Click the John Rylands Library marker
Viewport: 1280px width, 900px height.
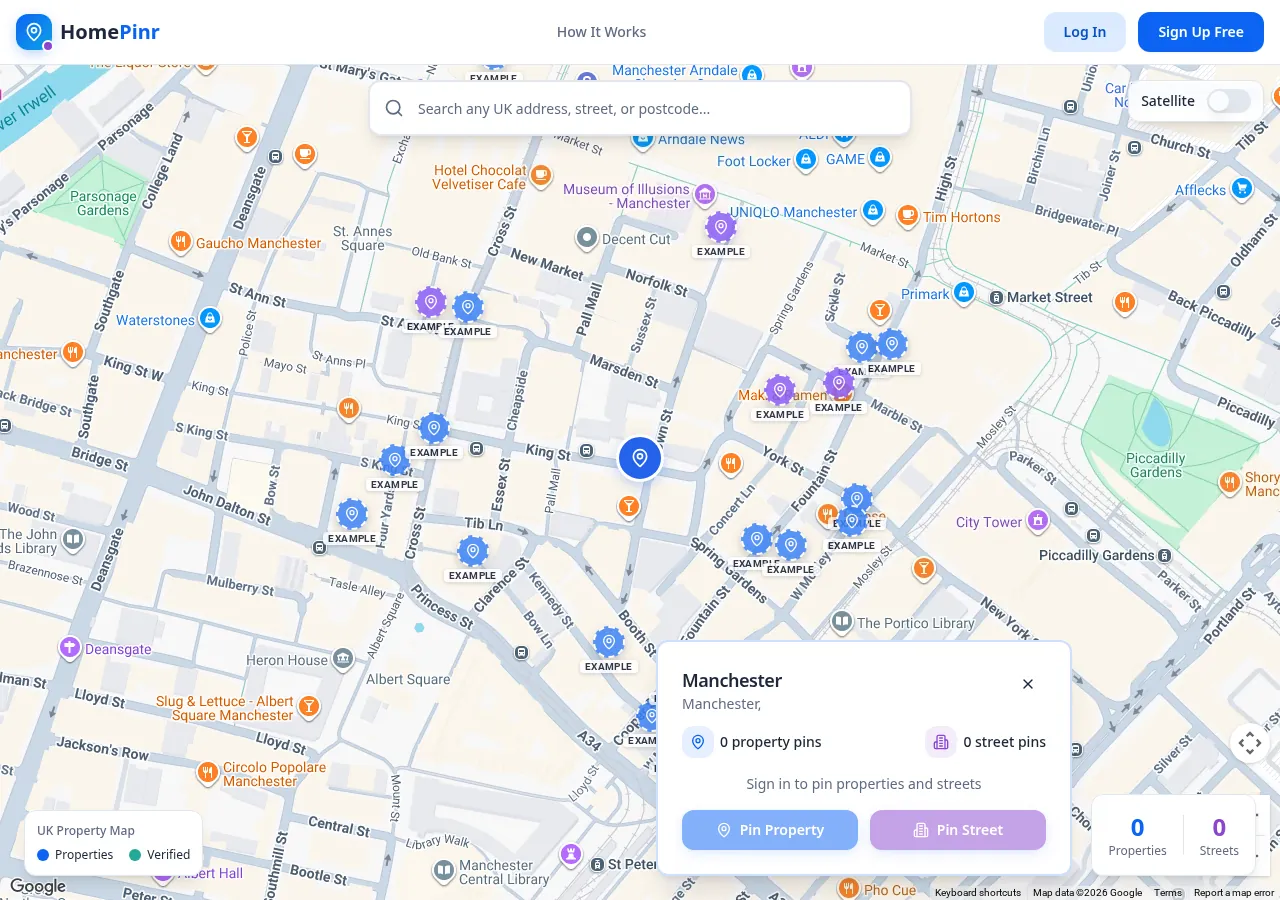72,541
